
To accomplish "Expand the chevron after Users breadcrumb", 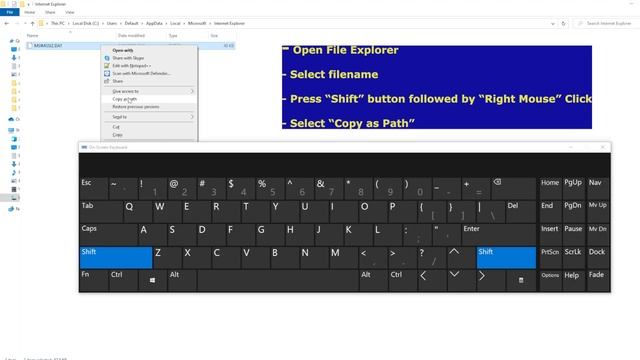I will [121, 24].
